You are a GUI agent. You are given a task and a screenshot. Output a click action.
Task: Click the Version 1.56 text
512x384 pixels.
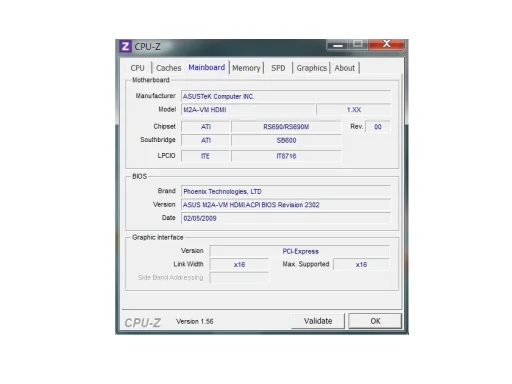pyautogui.click(x=195, y=321)
